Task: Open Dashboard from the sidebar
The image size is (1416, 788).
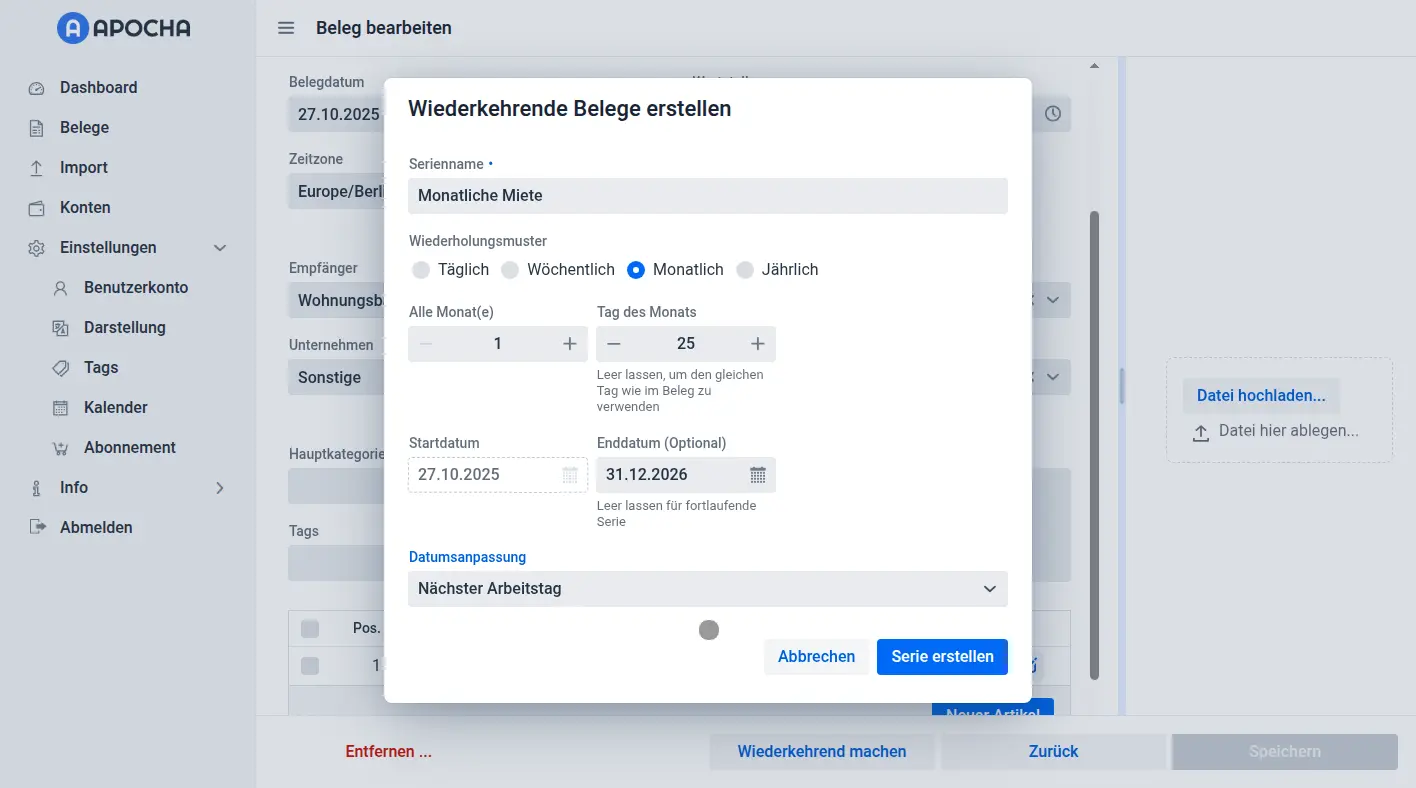Action: [98, 88]
